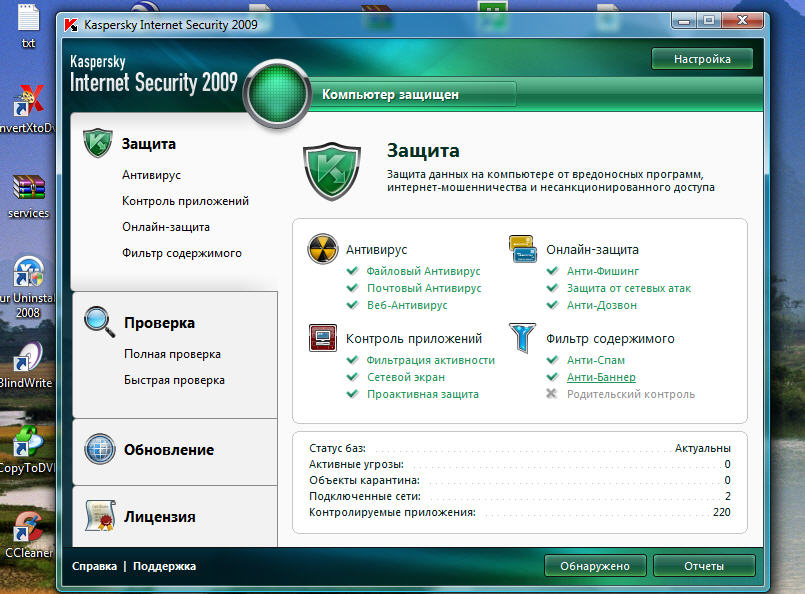
Task: Click the Фильтр содержимого funnel icon
Action: click(x=523, y=338)
